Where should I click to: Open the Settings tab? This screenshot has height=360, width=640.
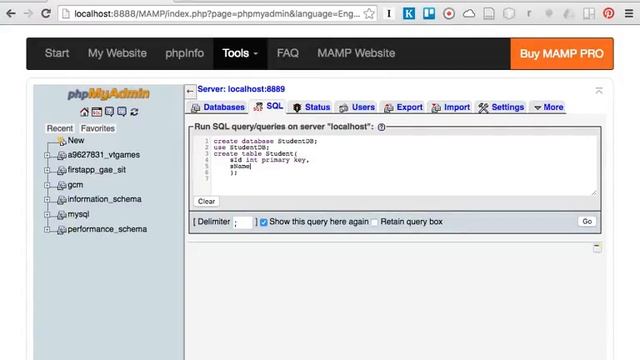tap(501, 107)
